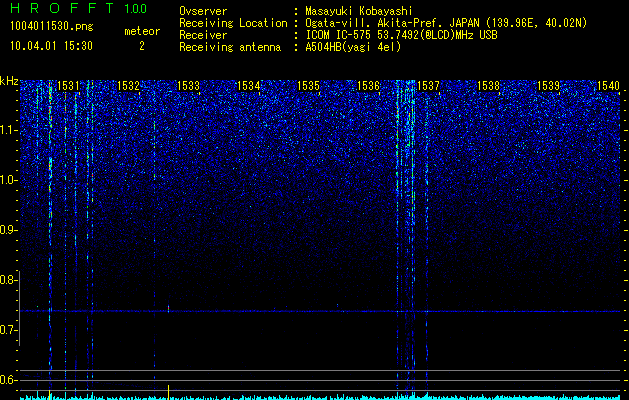The width and height of the screenshot is (629, 400).
Task: Select the observer name Masayuki Kobayashi
Action: tap(359, 11)
